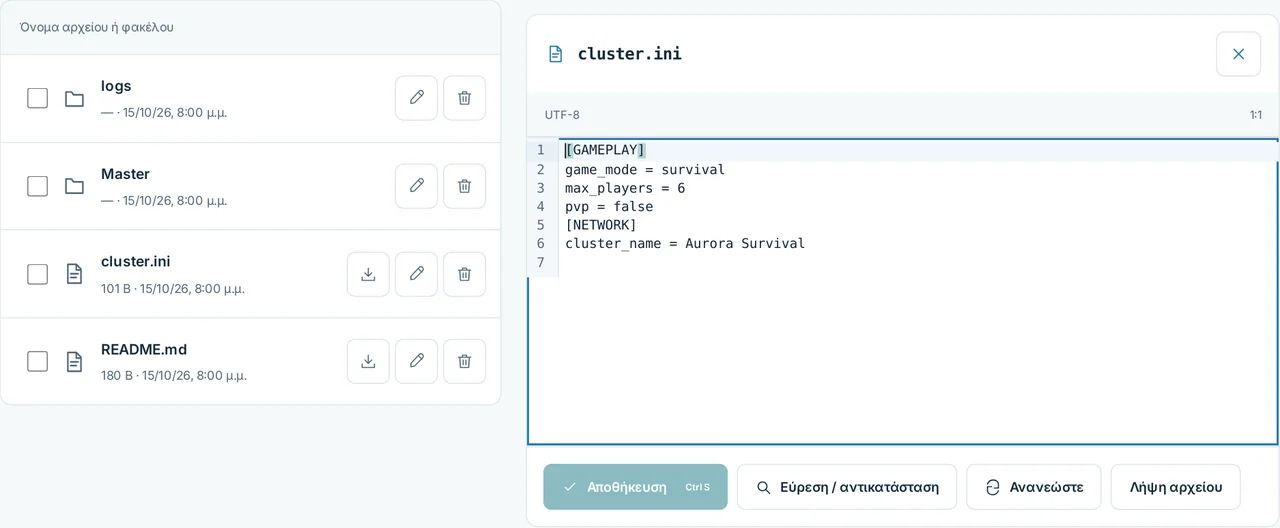Click line number 7 in gutter
Image resolution: width=1280 pixels, height=528 pixels.
[541, 262]
